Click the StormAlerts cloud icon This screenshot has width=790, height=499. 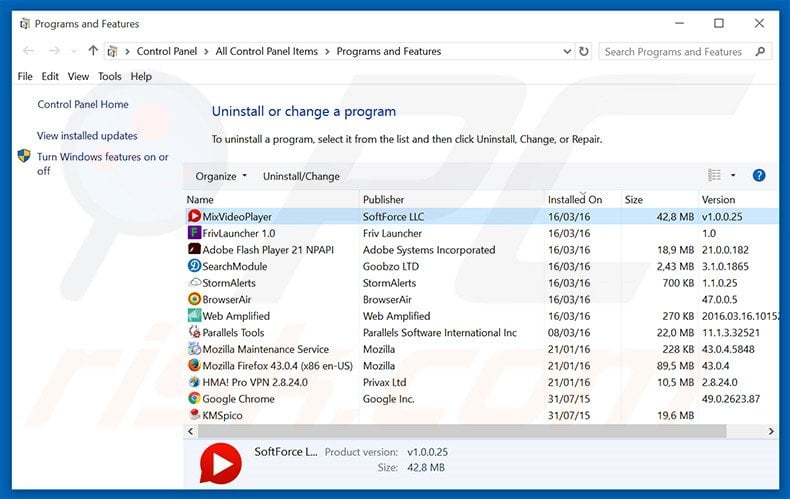194,282
